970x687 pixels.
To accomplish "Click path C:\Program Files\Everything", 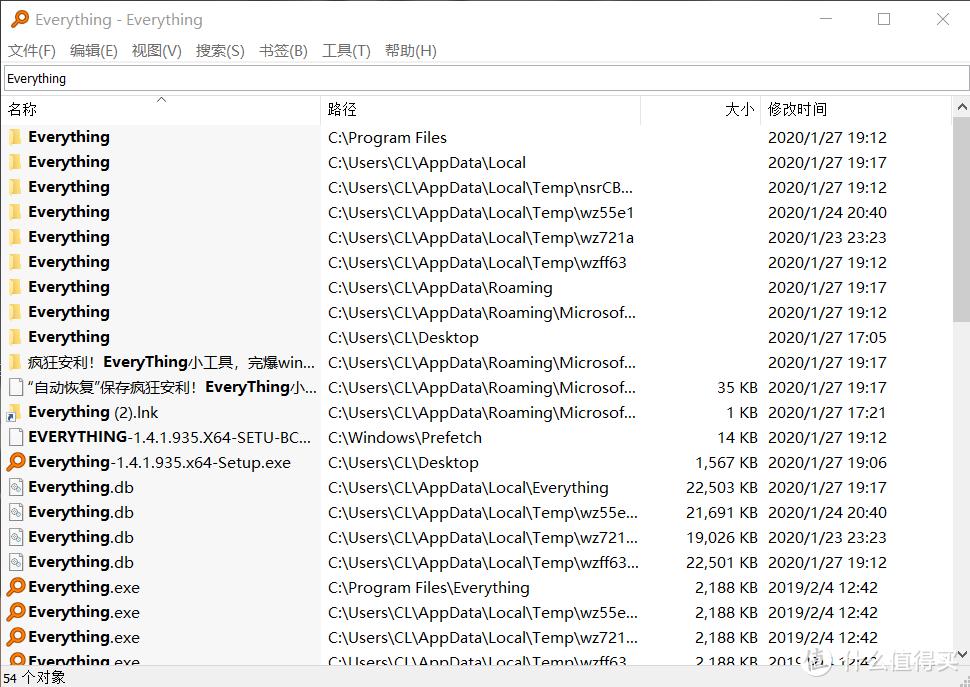I will pos(429,587).
